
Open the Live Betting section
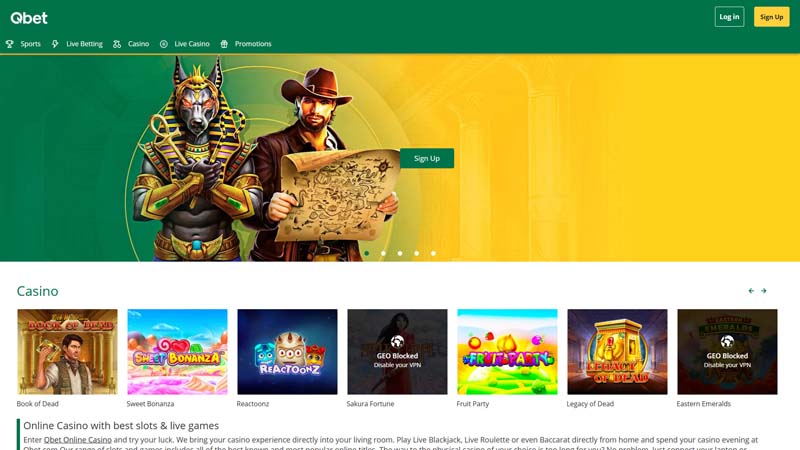[84, 44]
